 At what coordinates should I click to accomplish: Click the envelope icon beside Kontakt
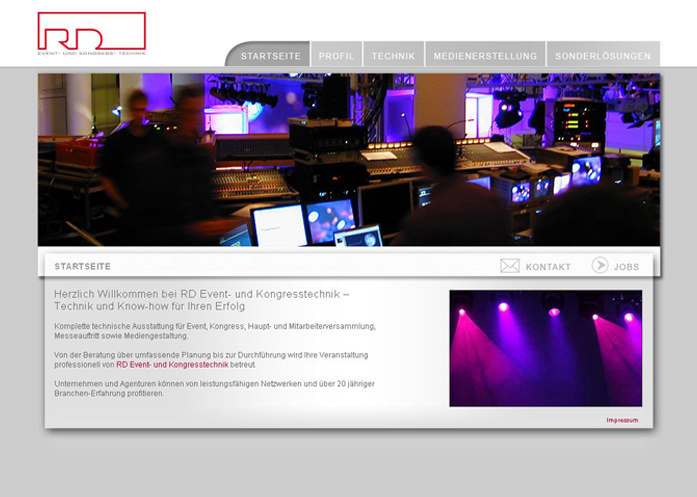(x=510, y=266)
